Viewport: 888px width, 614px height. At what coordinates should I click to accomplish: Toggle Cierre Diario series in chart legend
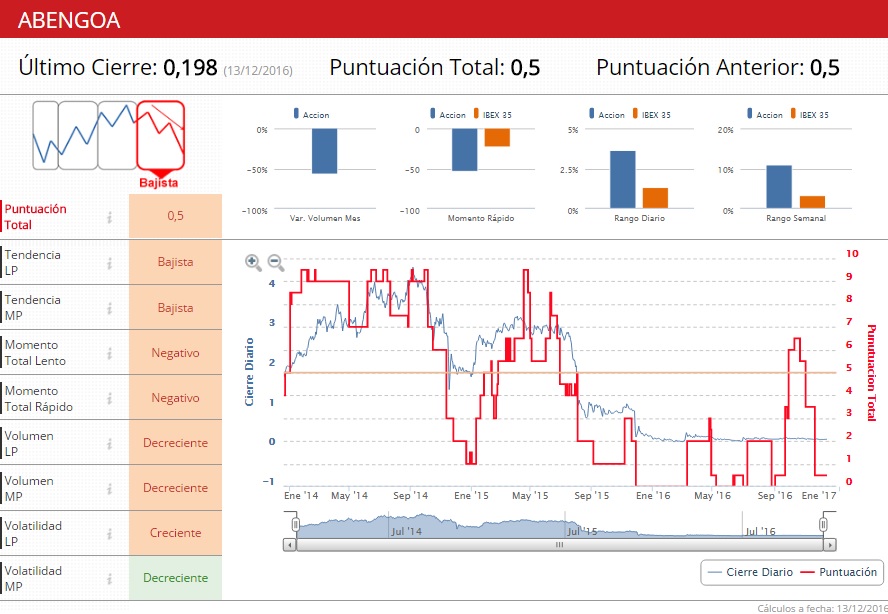point(750,572)
